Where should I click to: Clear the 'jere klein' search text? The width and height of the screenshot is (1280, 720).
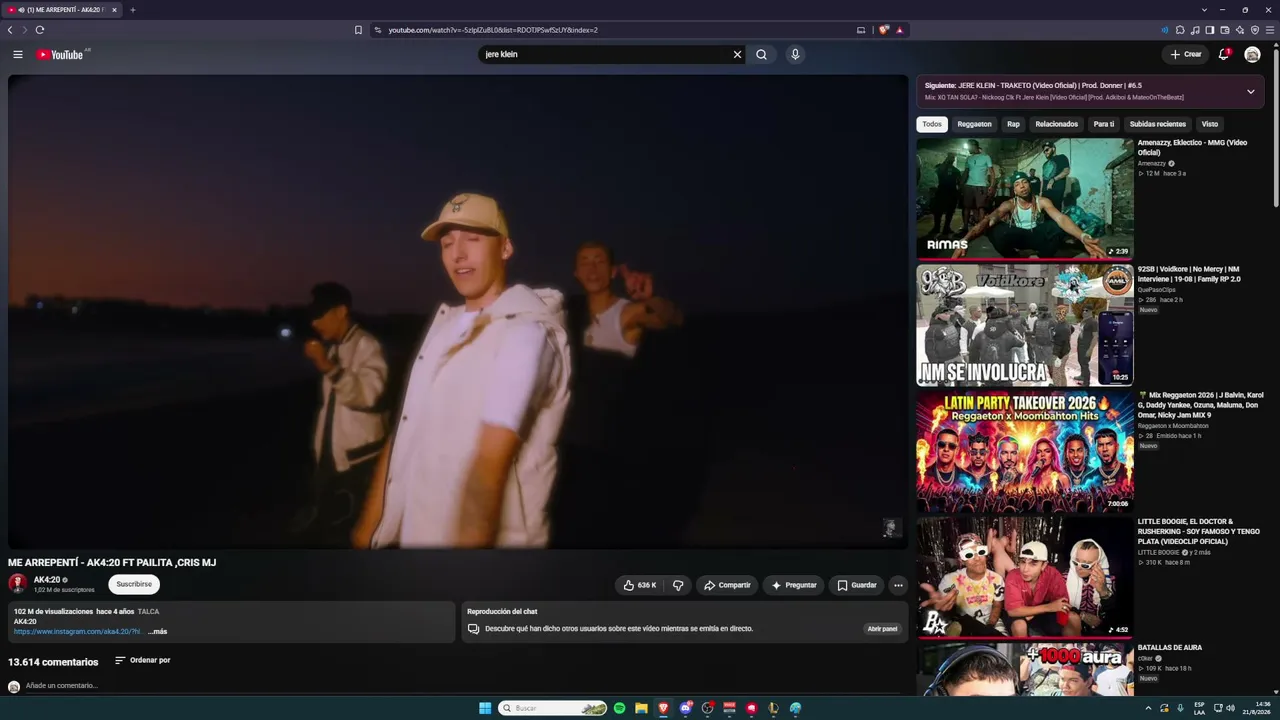pos(737,55)
